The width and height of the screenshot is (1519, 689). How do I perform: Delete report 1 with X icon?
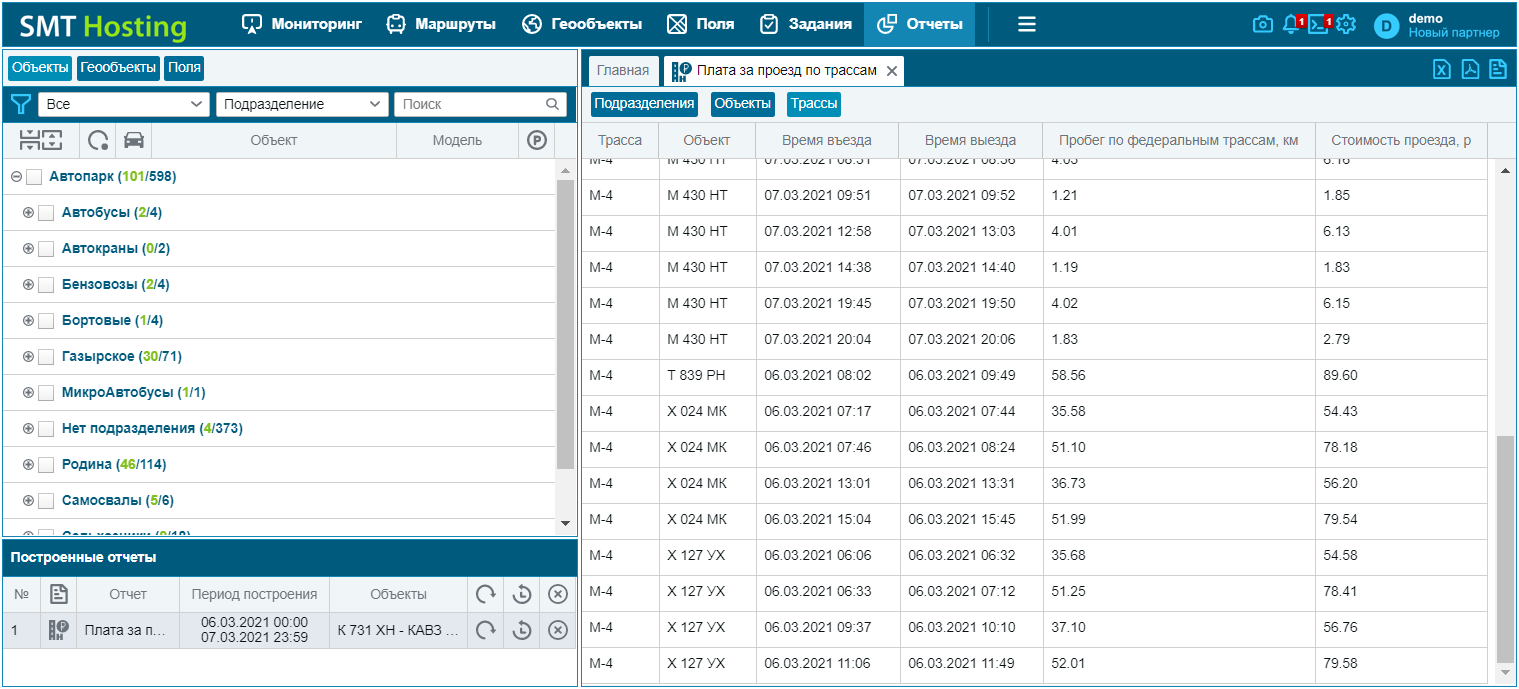pos(558,630)
